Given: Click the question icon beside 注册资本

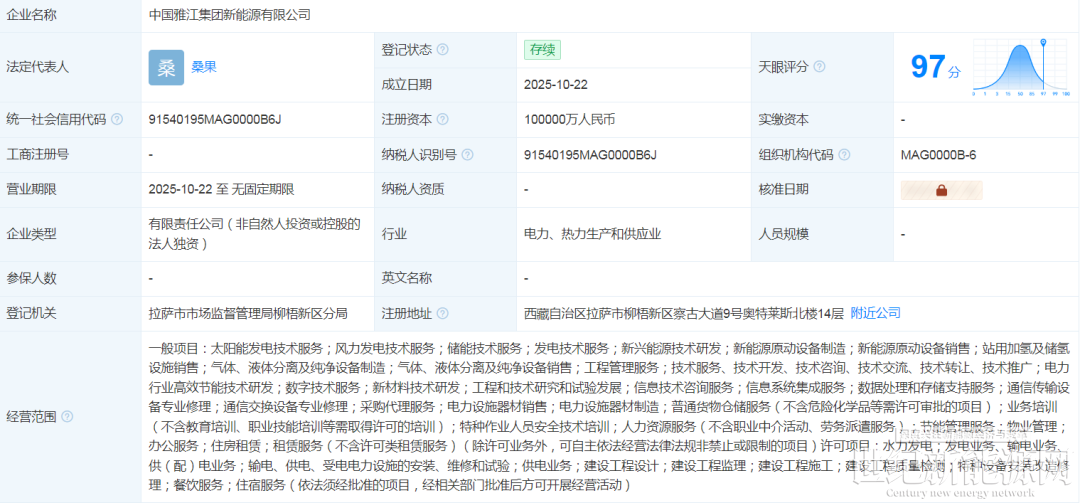Looking at the screenshot, I should [x=442, y=120].
